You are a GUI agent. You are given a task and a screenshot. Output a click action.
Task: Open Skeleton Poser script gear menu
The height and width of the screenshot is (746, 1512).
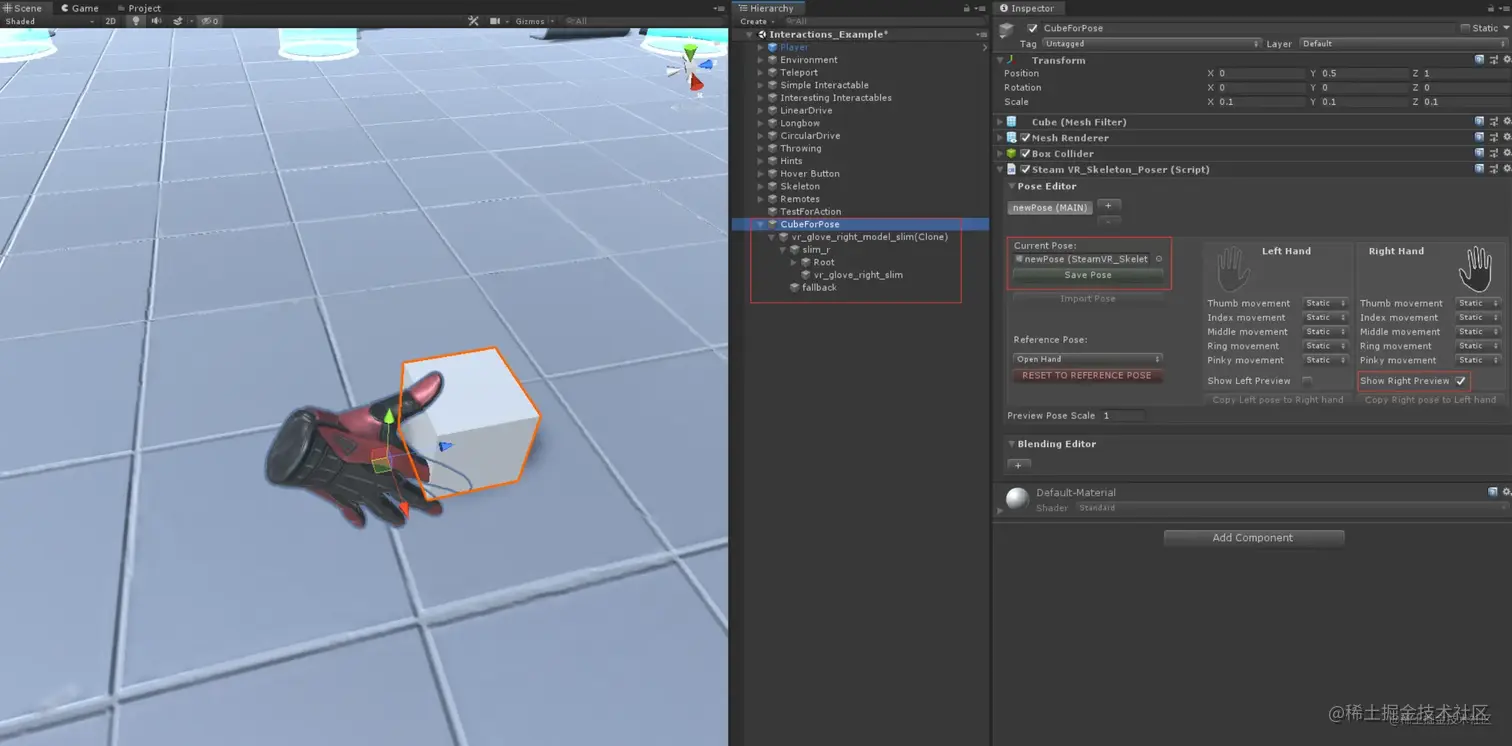[1506, 170]
